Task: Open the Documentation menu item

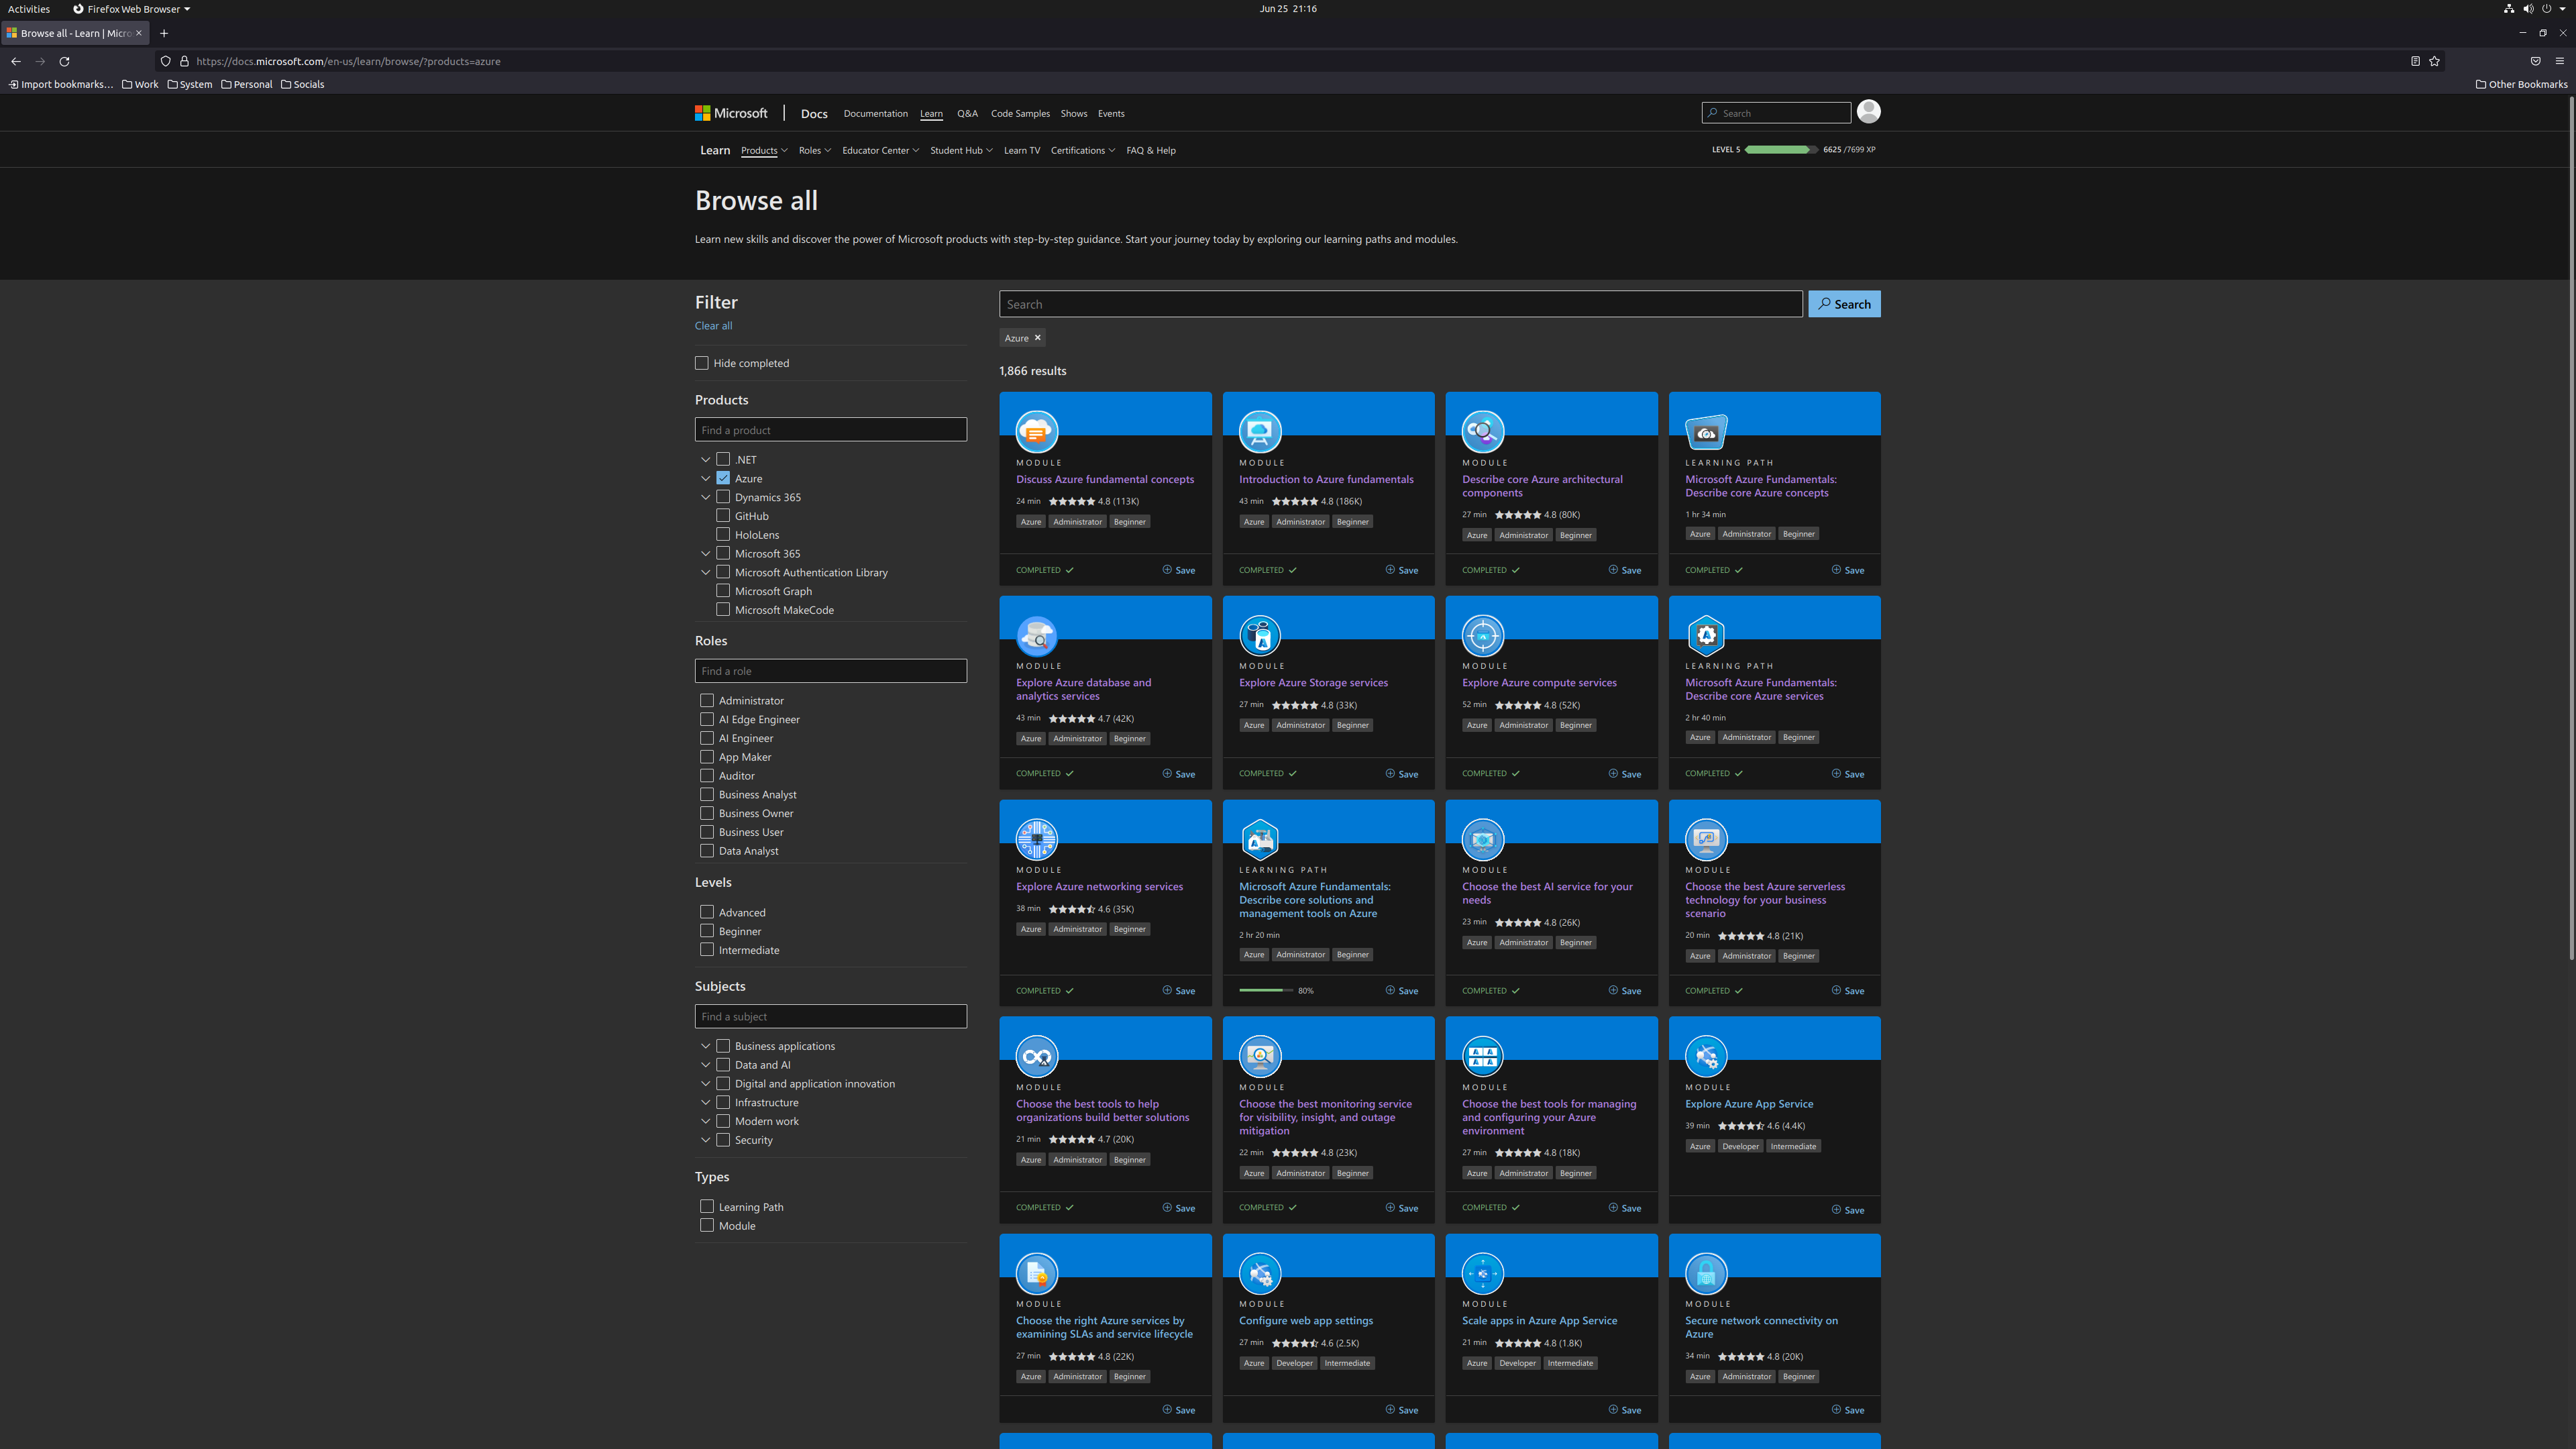Action: [875, 113]
